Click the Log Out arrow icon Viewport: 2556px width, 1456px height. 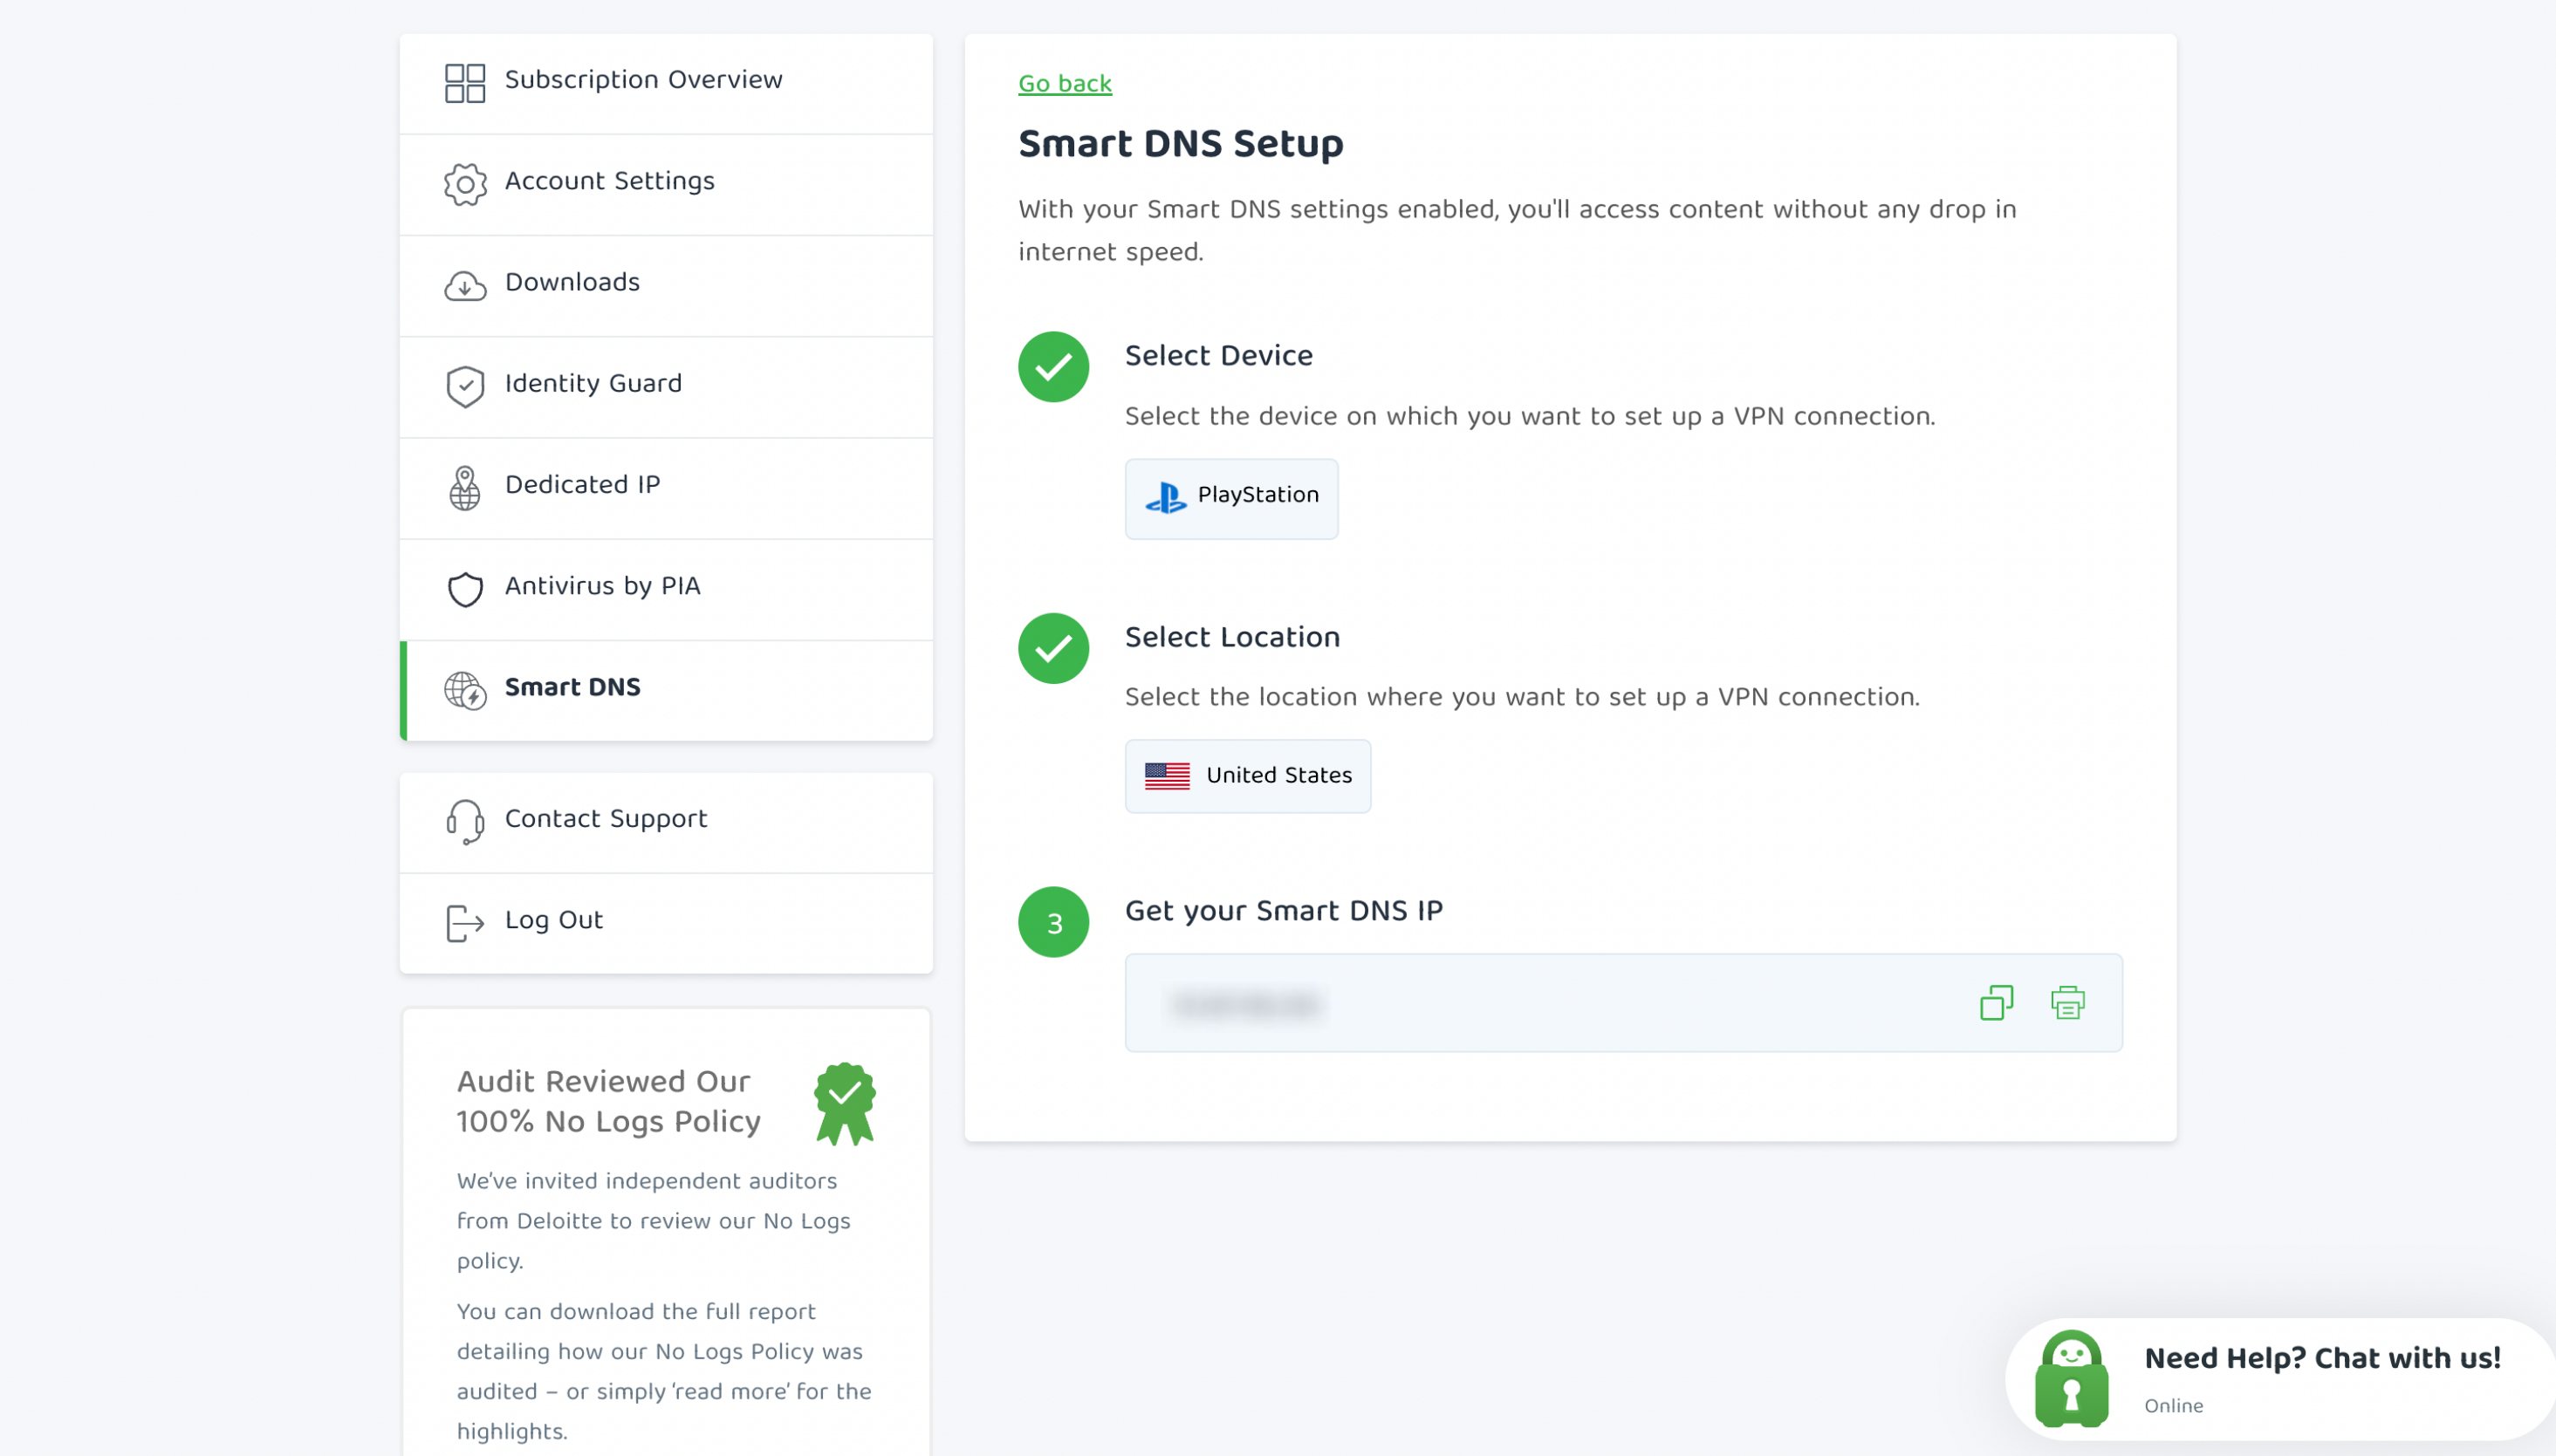465,923
